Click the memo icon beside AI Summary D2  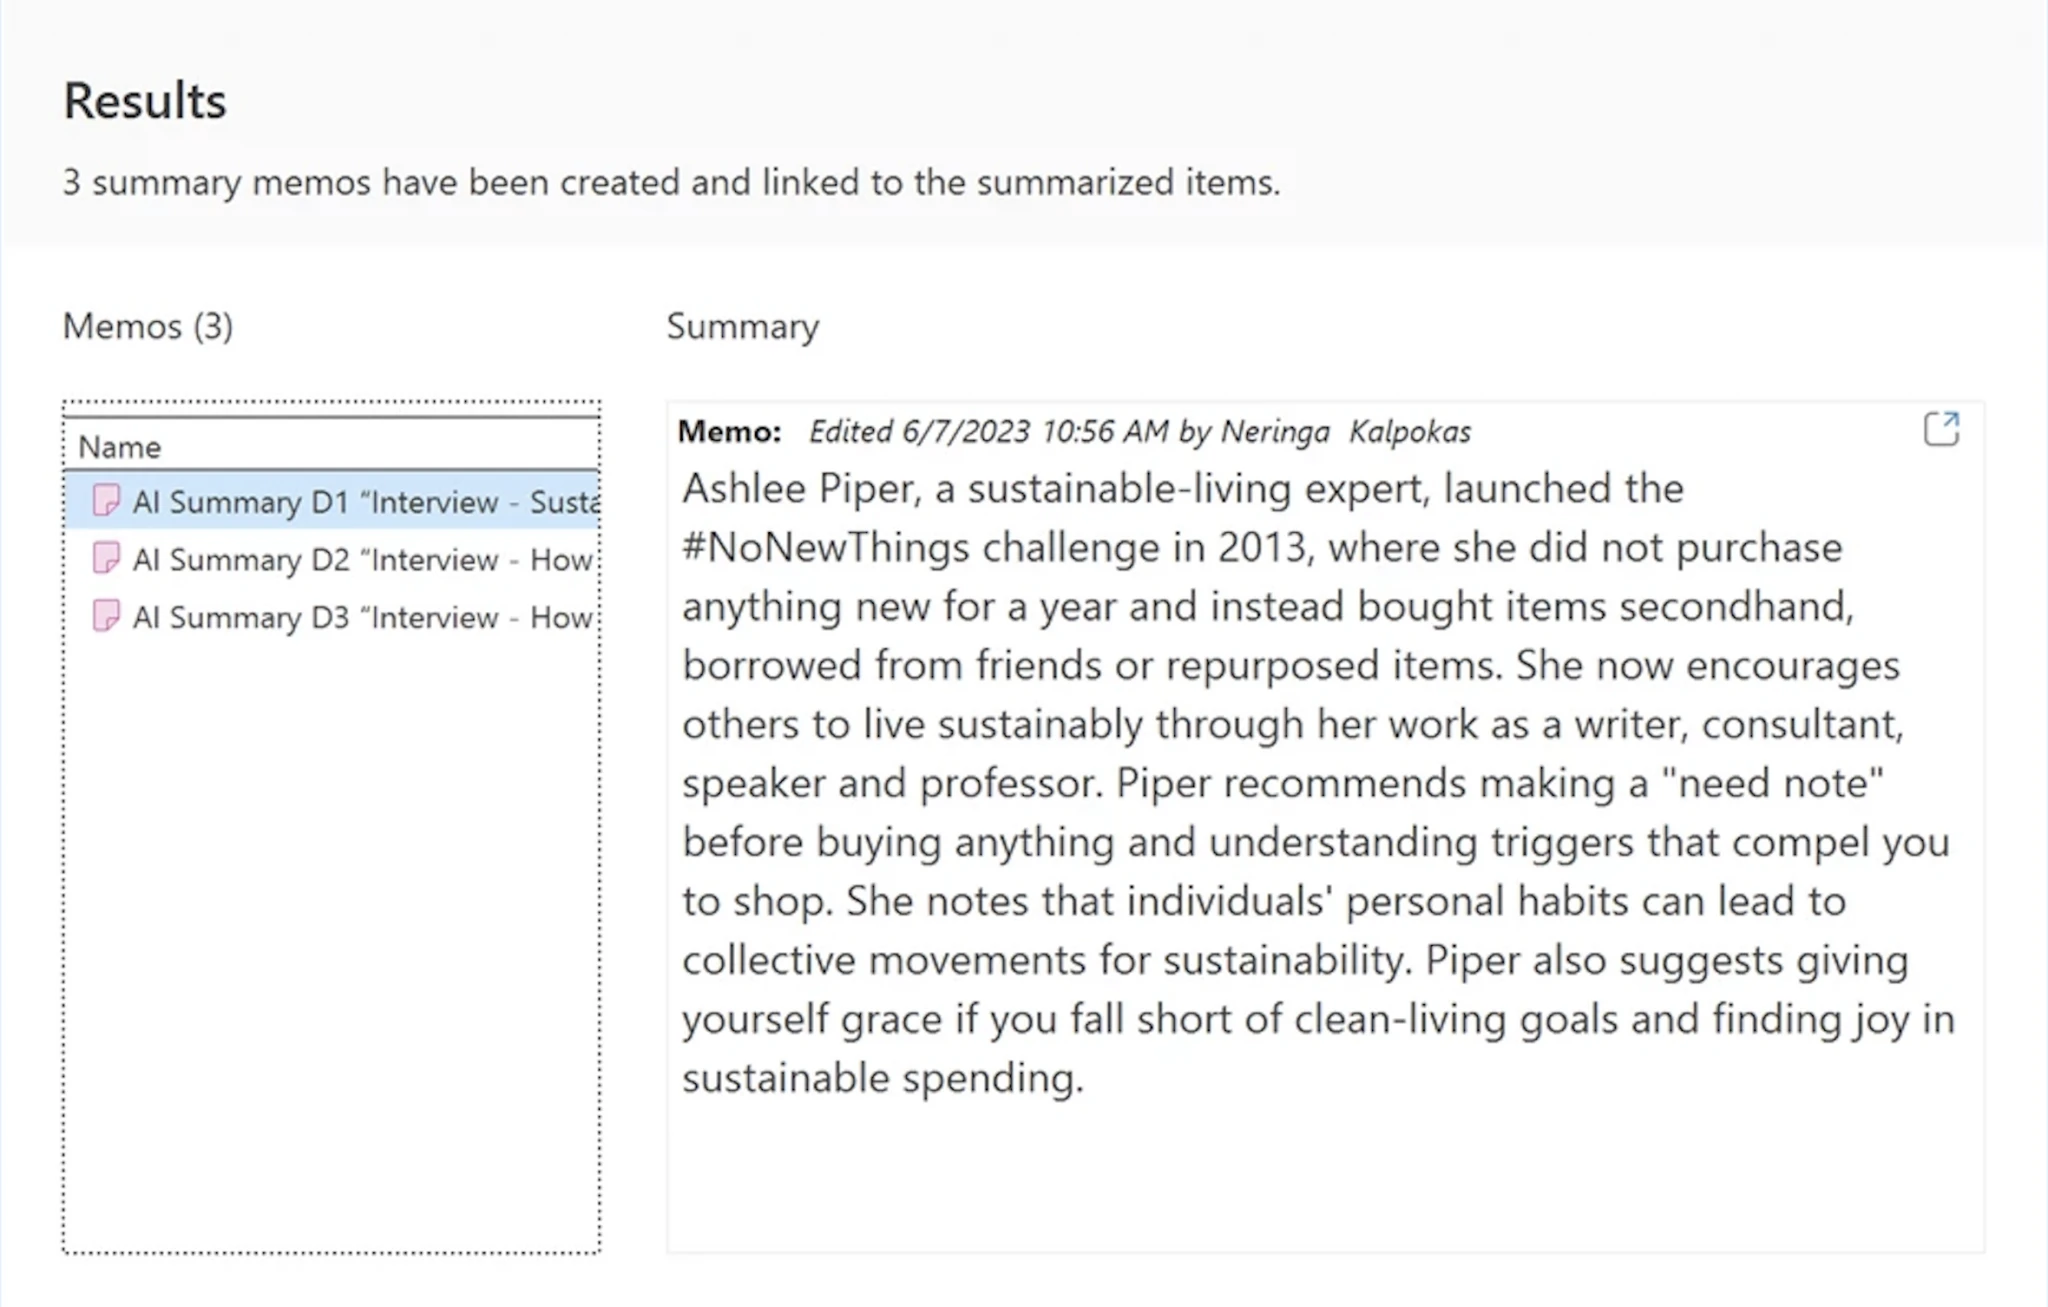click(106, 558)
